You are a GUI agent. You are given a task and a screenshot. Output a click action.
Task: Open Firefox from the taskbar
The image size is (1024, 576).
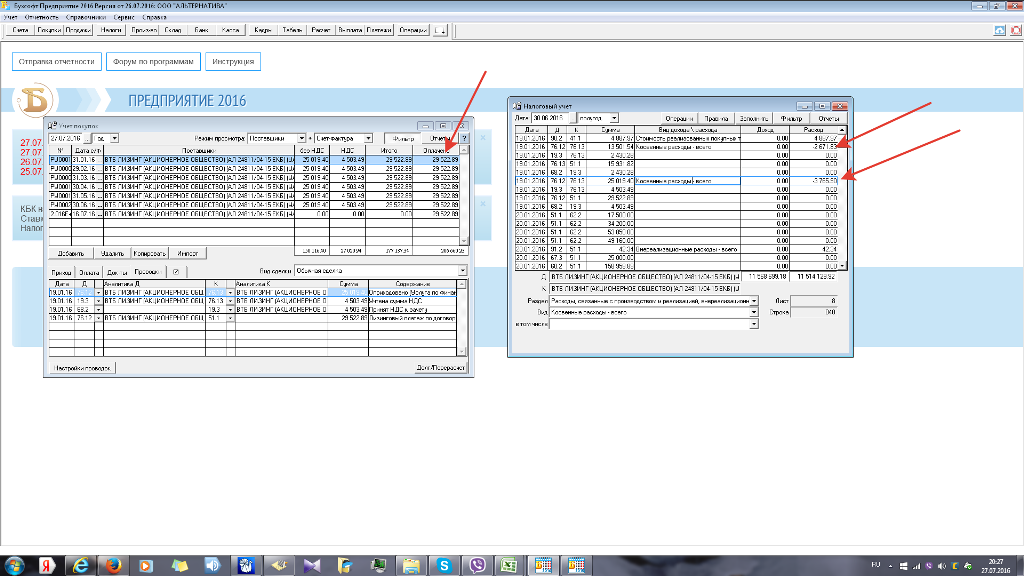point(111,565)
